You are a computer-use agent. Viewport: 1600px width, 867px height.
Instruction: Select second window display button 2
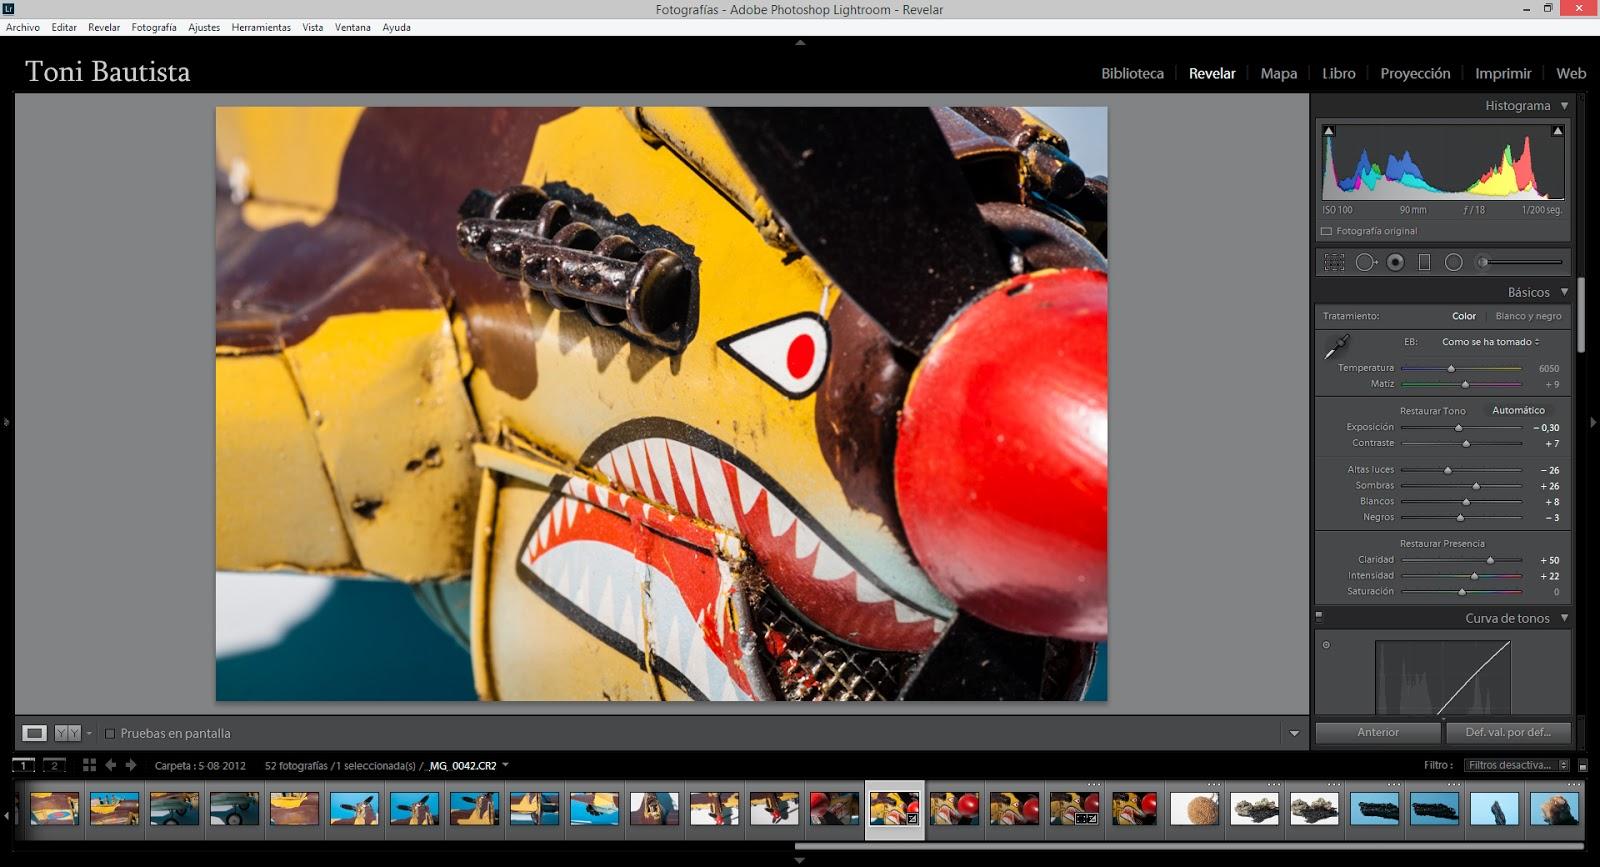point(54,765)
